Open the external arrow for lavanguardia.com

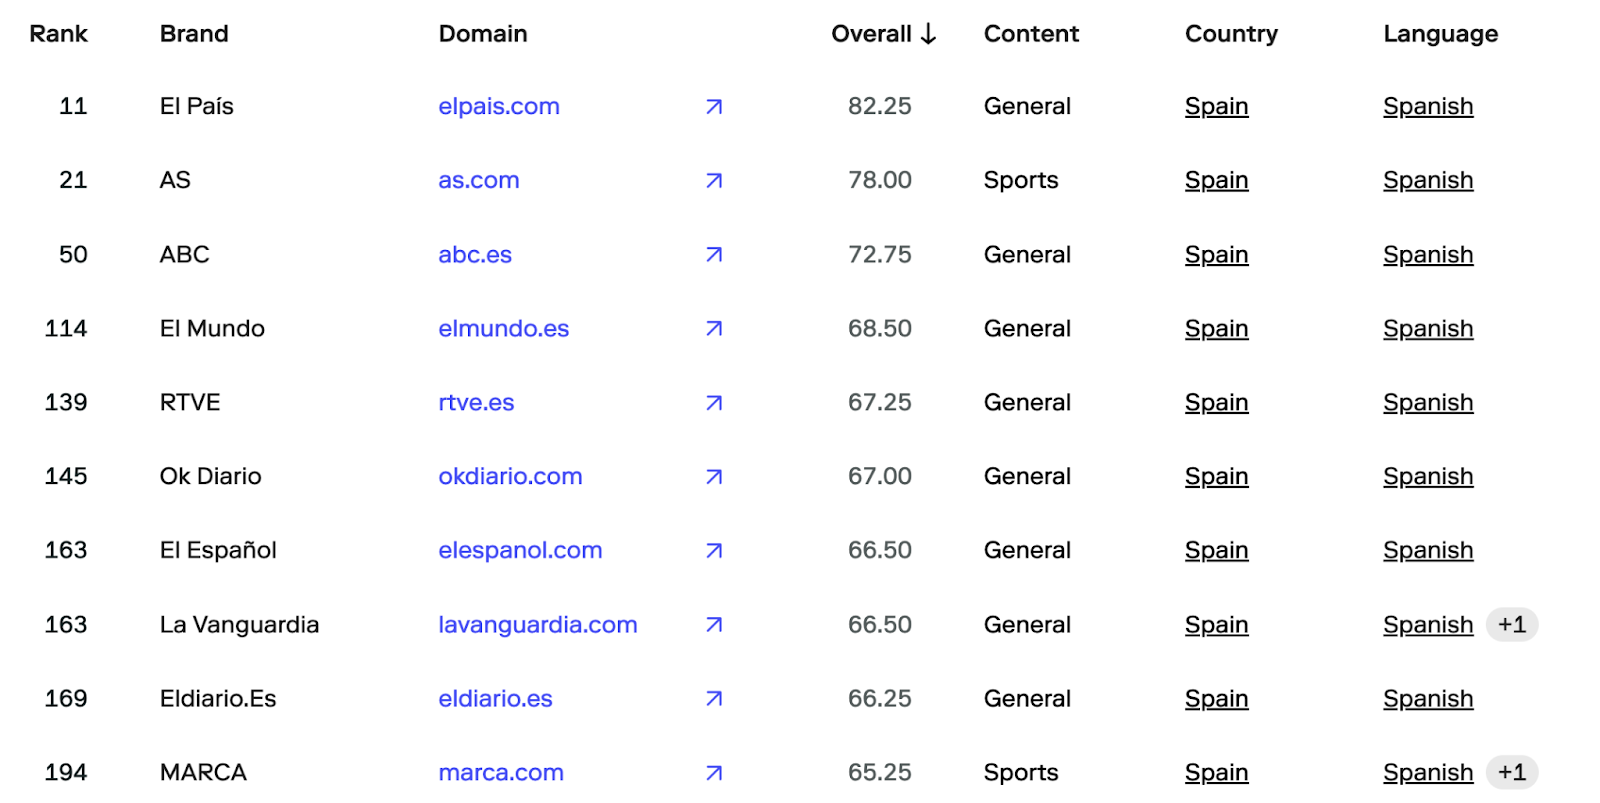(x=714, y=625)
